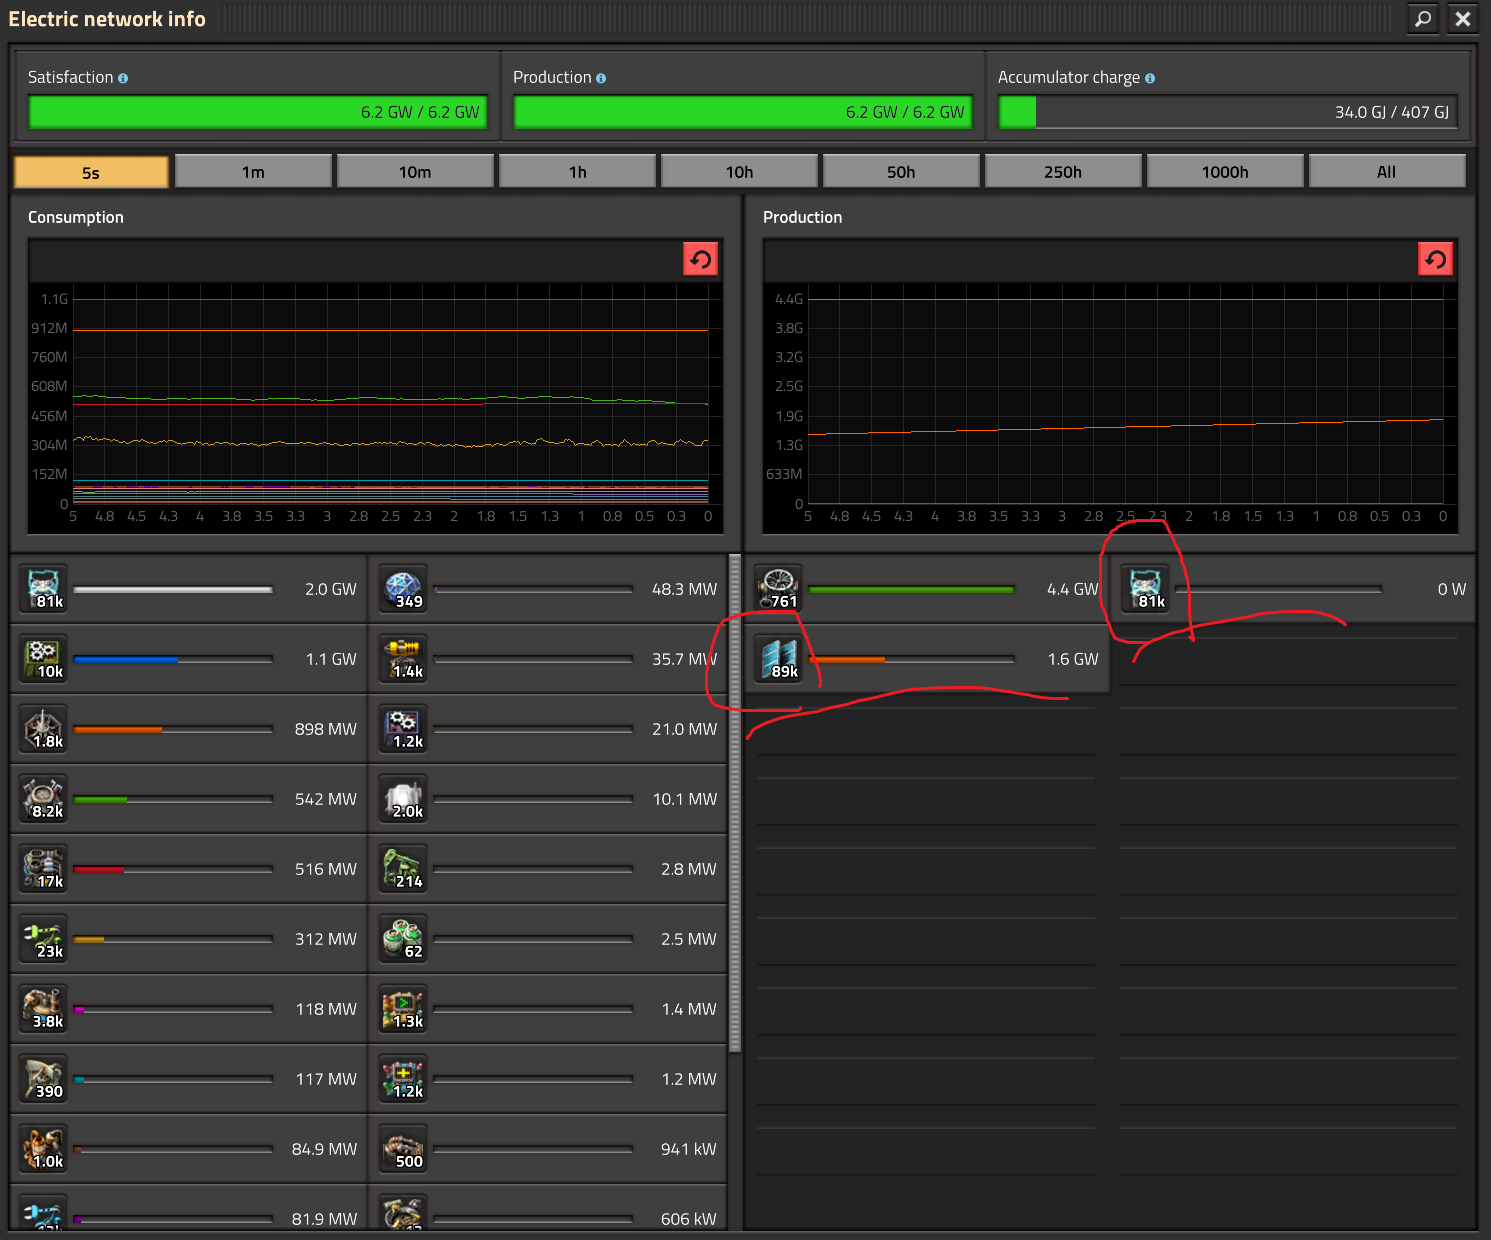Select the 10m time range
The image size is (1491, 1240).
click(x=415, y=172)
